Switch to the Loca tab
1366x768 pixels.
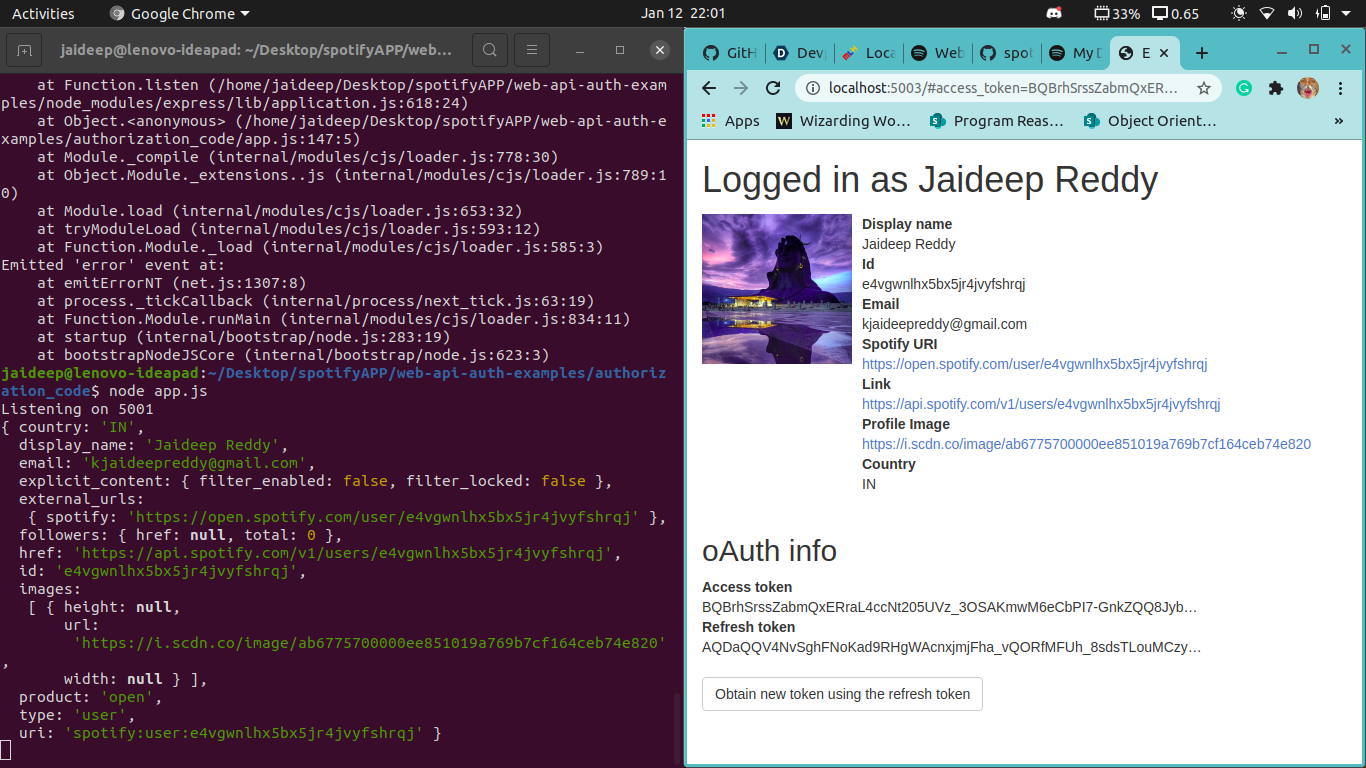tap(867, 53)
